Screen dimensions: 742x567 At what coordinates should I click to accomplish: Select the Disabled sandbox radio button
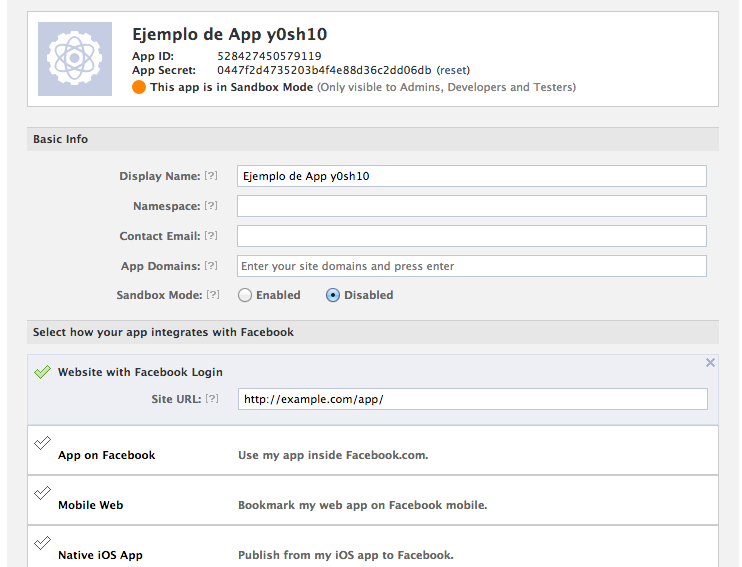tap(333, 295)
